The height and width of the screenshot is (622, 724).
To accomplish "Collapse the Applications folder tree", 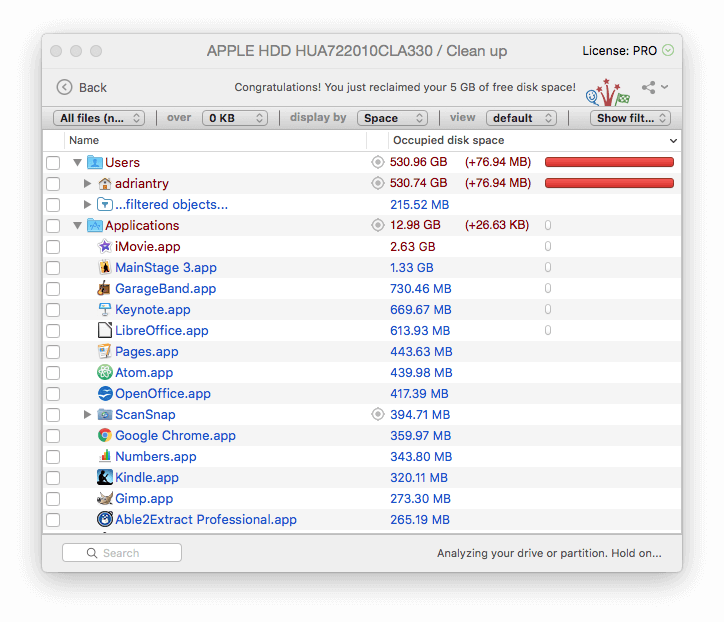I will pos(78,225).
